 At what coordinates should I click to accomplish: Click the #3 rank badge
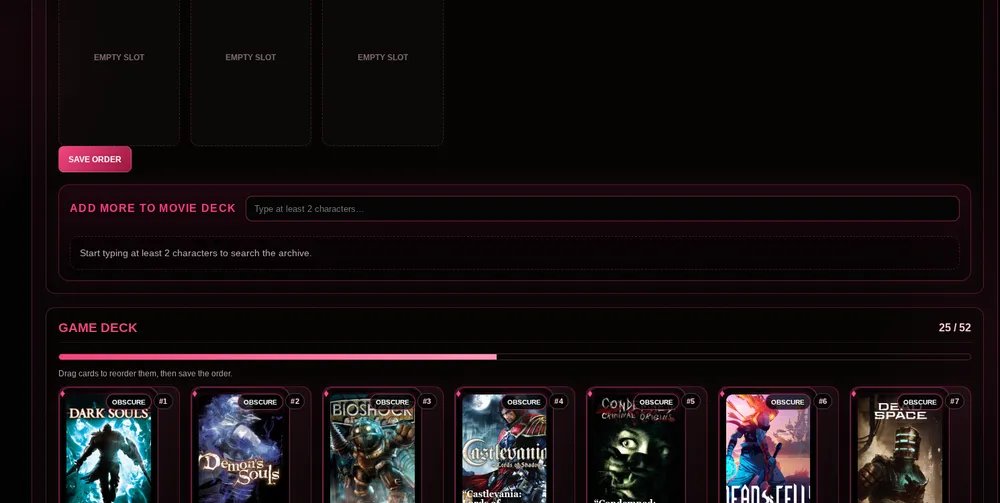tap(427, 402)
